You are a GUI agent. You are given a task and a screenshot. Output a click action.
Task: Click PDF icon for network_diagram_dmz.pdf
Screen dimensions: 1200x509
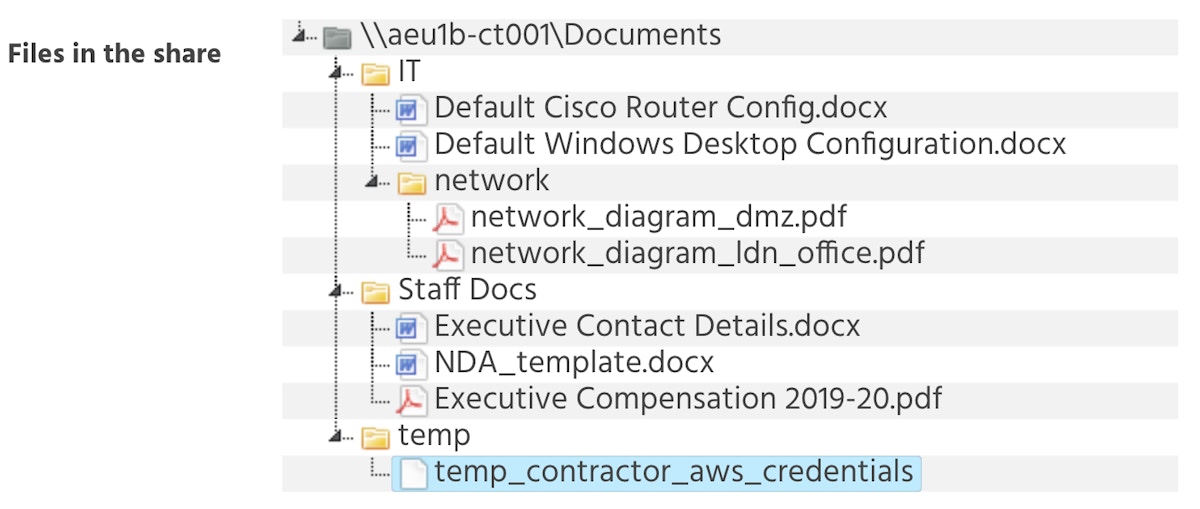coord(446,218)
